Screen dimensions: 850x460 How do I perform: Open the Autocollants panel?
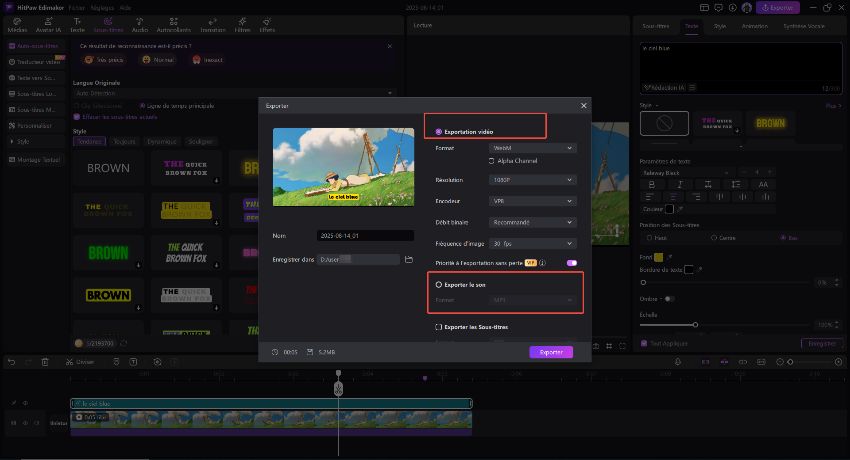coord(174,25)
